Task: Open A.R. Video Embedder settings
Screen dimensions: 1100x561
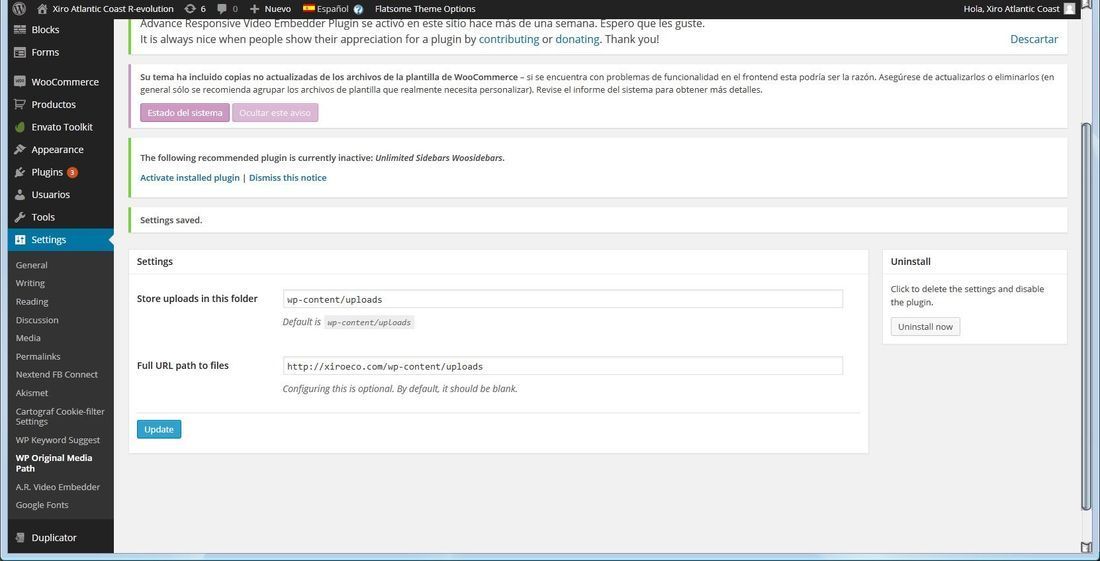Action: click(x=58, y=487)
